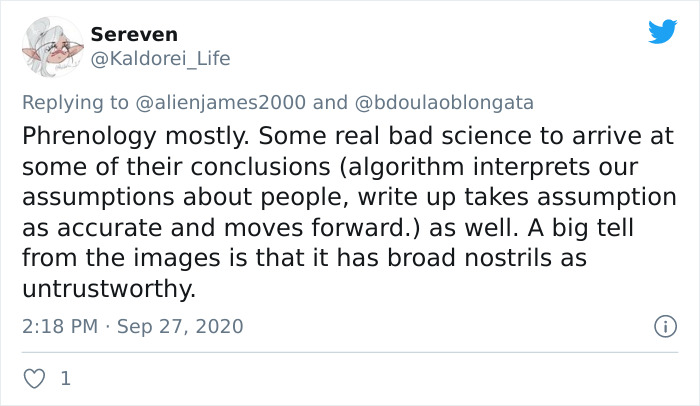Open the tweet info icon
700x406 pixels.
point(661,326)
